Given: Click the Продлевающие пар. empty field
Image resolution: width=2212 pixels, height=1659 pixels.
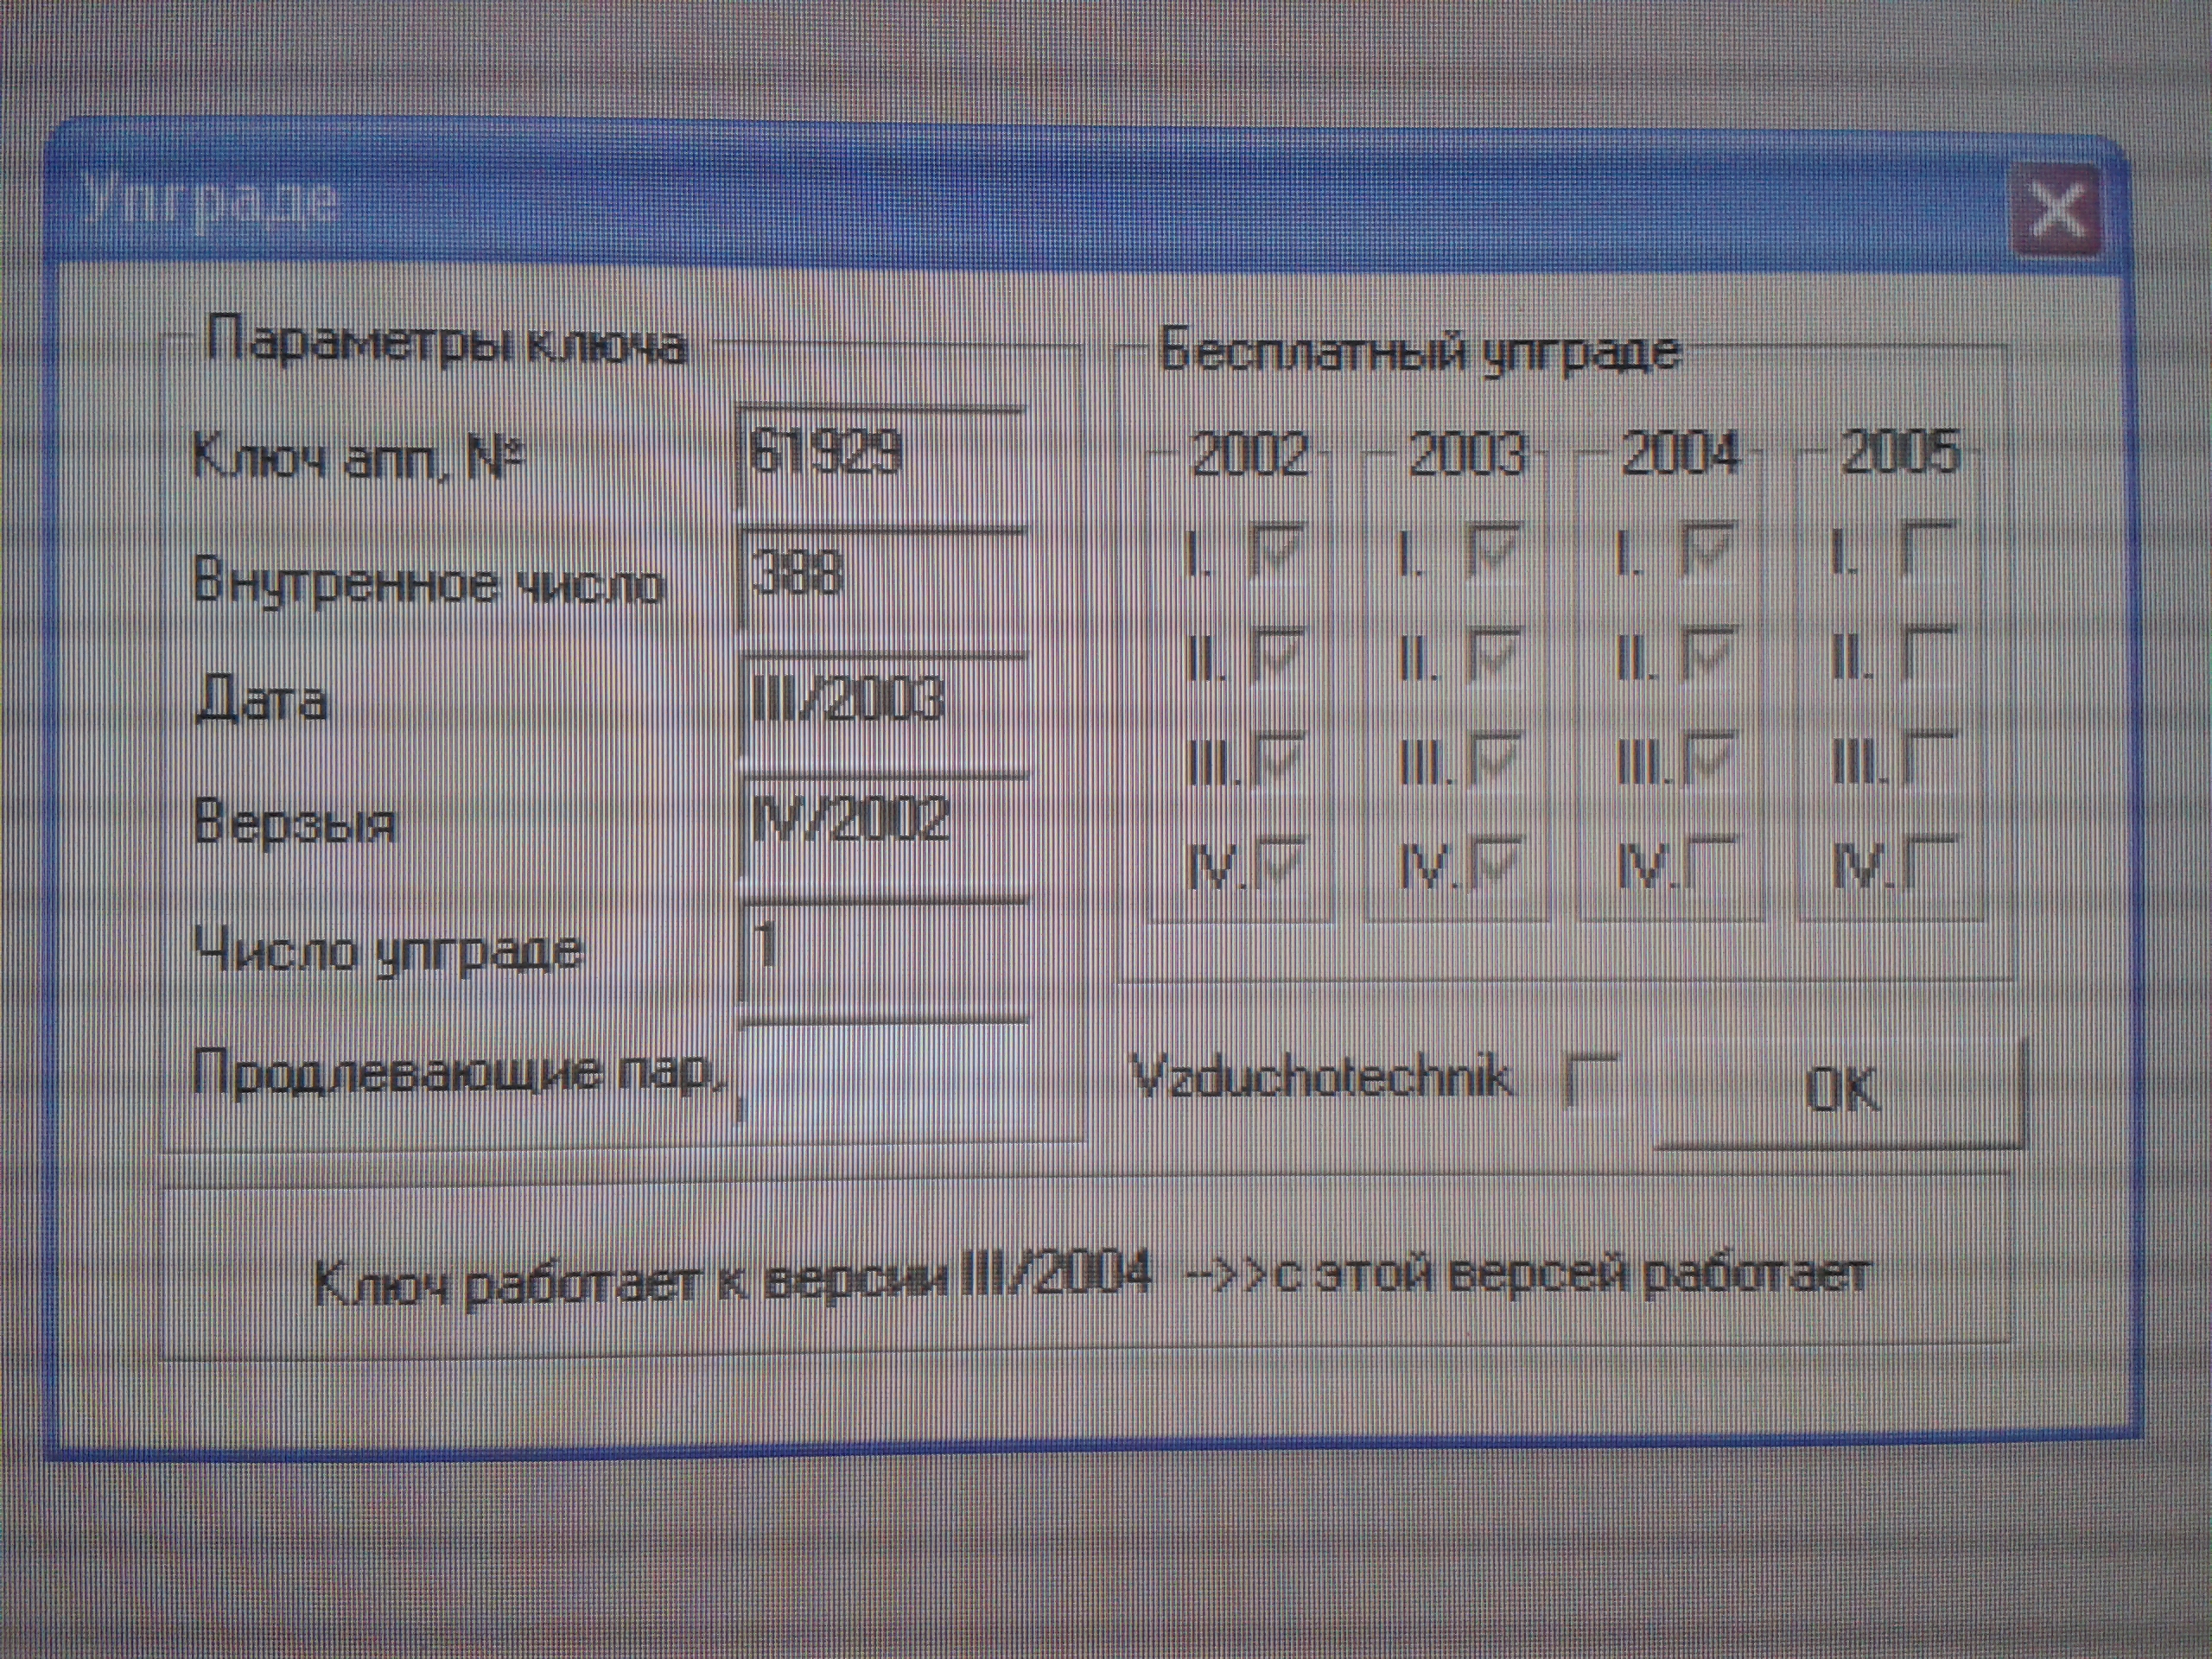Looking at the screenshot, I should (x=884, y=1075).
